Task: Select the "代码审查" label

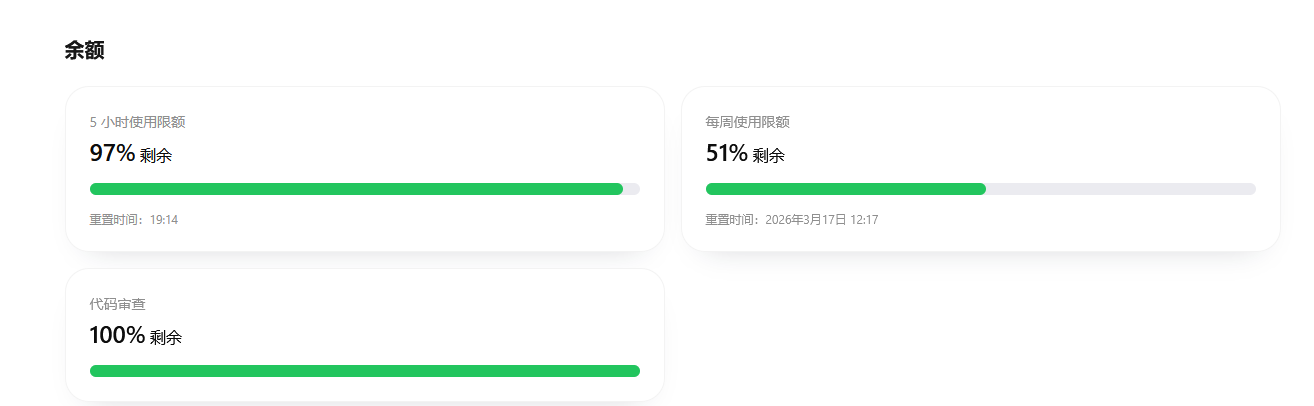Action: (118, 304)
